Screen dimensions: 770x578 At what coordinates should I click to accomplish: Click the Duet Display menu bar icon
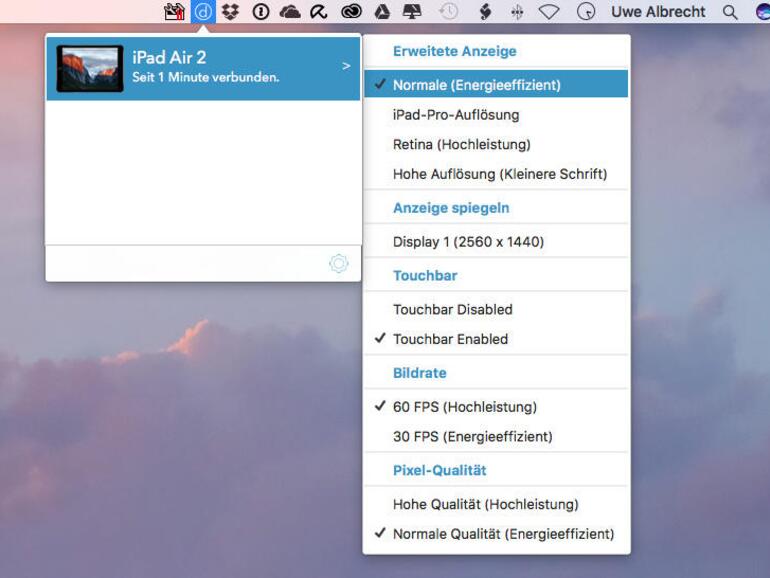pyautogui.click(x=203, y=11)
